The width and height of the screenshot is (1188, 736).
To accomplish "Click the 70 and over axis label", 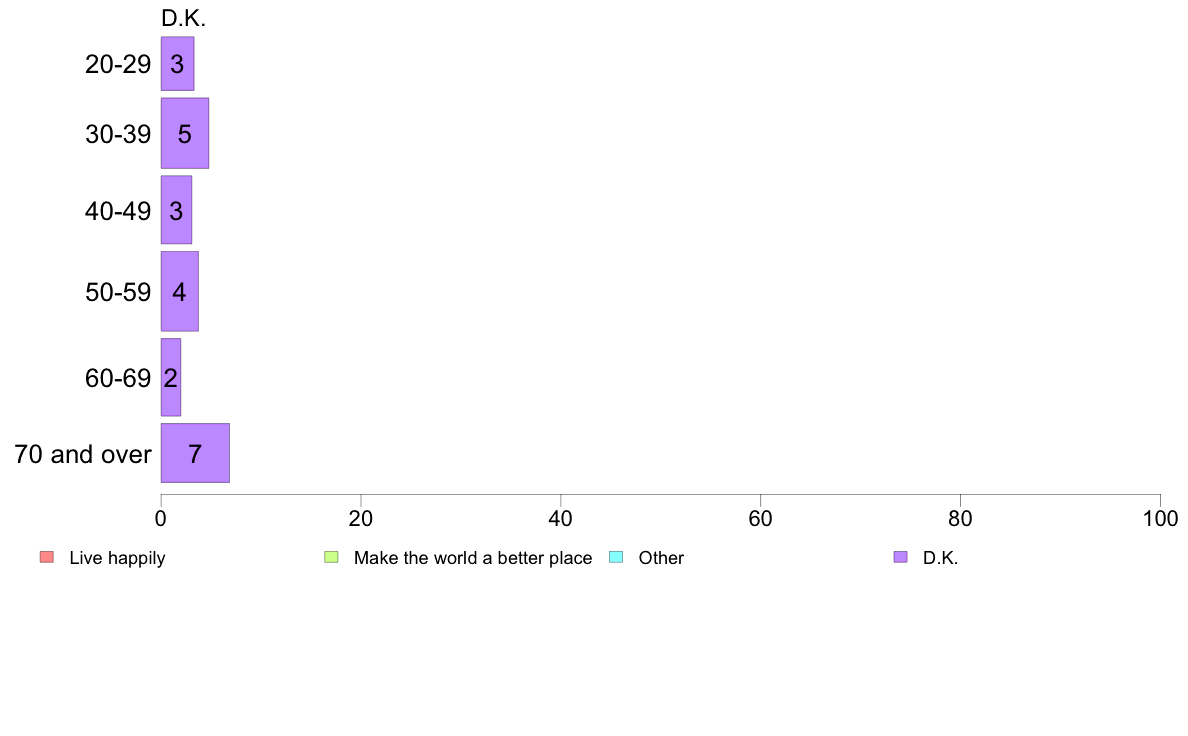I will pos(83,454).
